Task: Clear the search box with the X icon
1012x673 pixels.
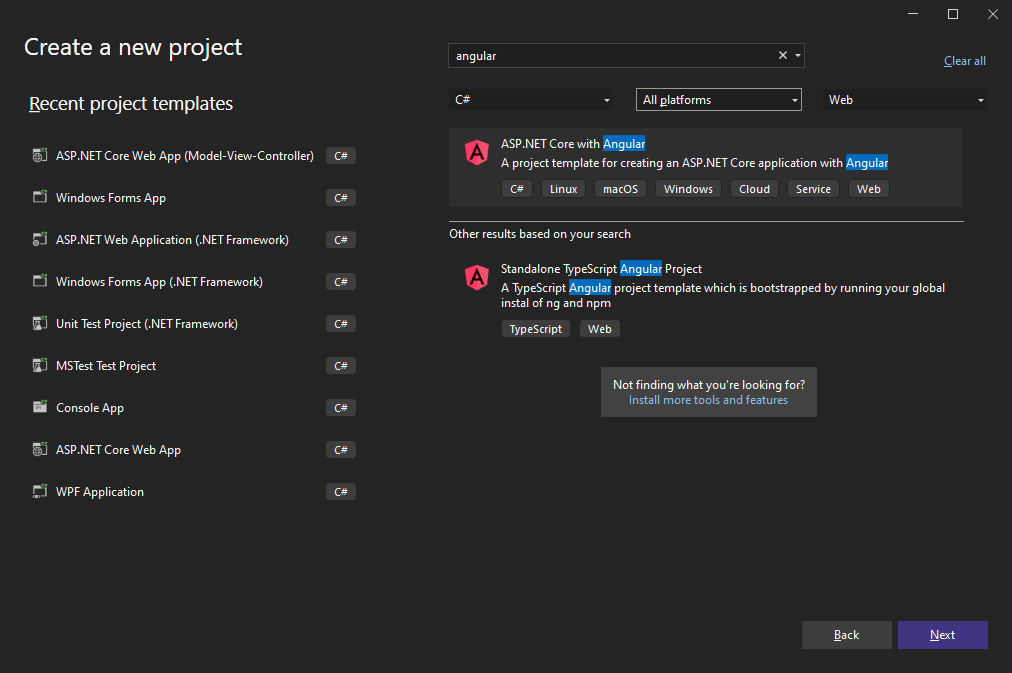Action: point(783,55)
